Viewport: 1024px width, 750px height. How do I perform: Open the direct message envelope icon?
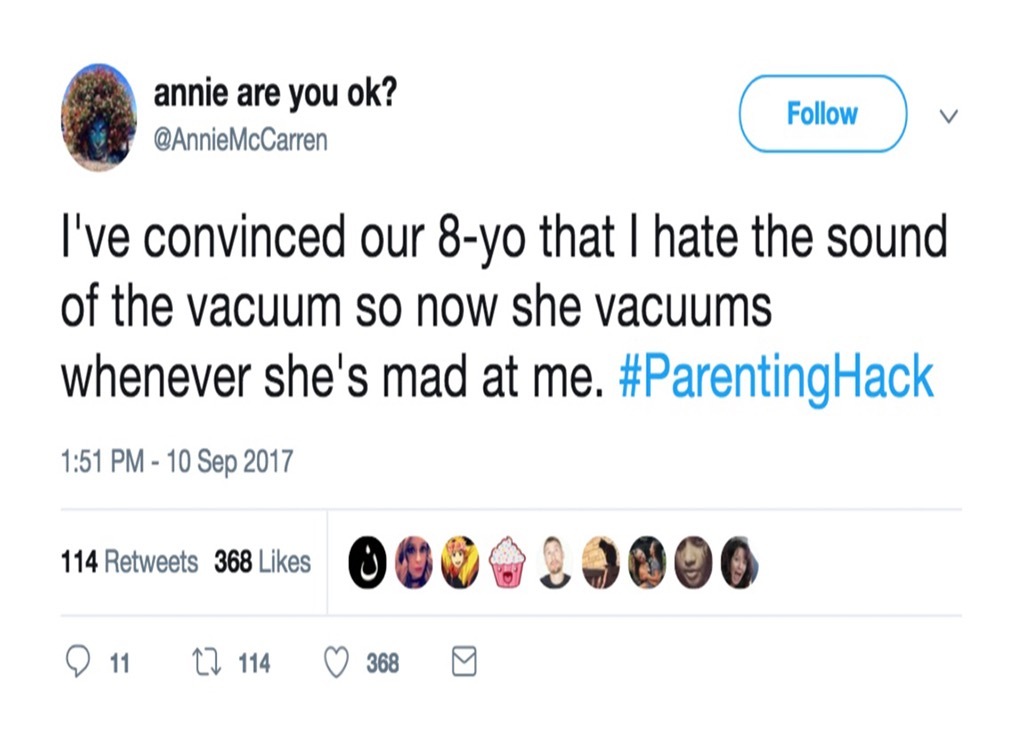coord(462,662)
